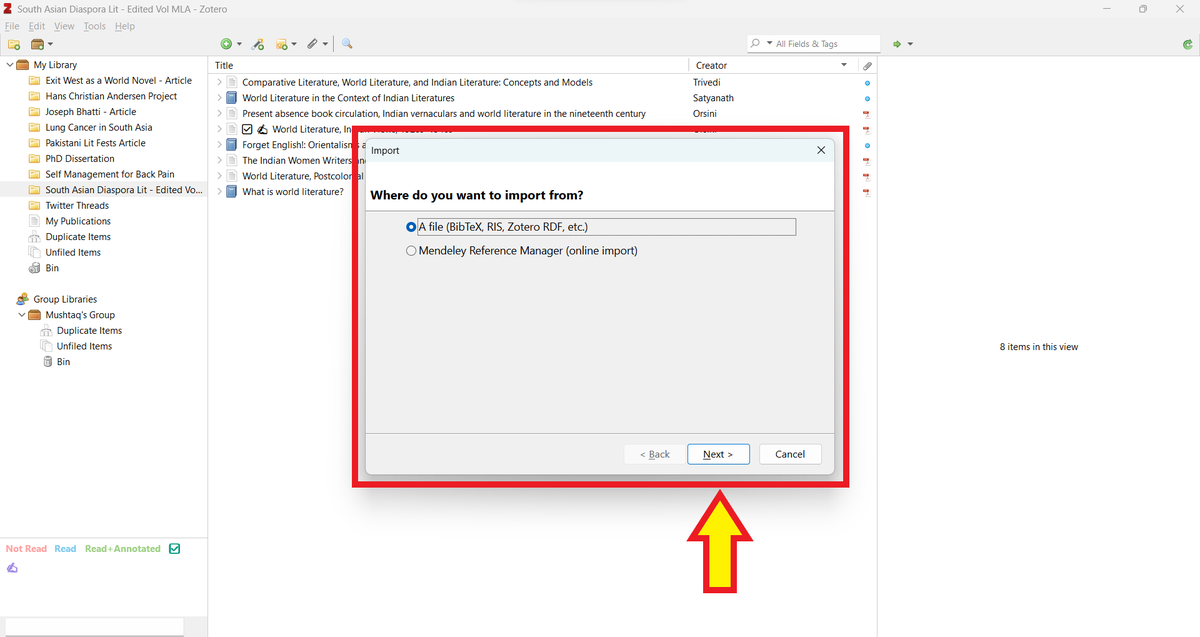1200x637 pixels.
Task: Click PDF icon for What is world literature?
Action: pyautogui.click(x=867, y=191)
